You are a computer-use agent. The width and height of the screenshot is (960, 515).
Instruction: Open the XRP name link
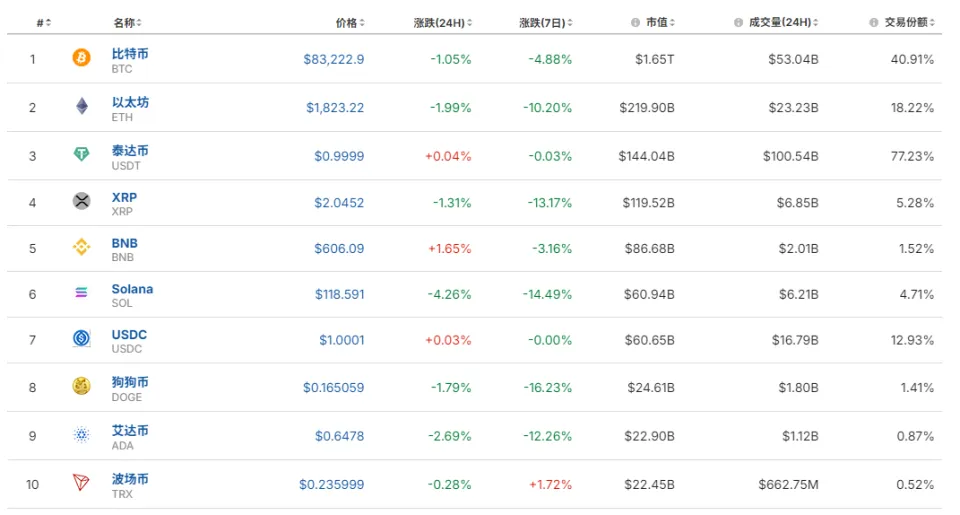pyautogui.click(x=124, y=197)
